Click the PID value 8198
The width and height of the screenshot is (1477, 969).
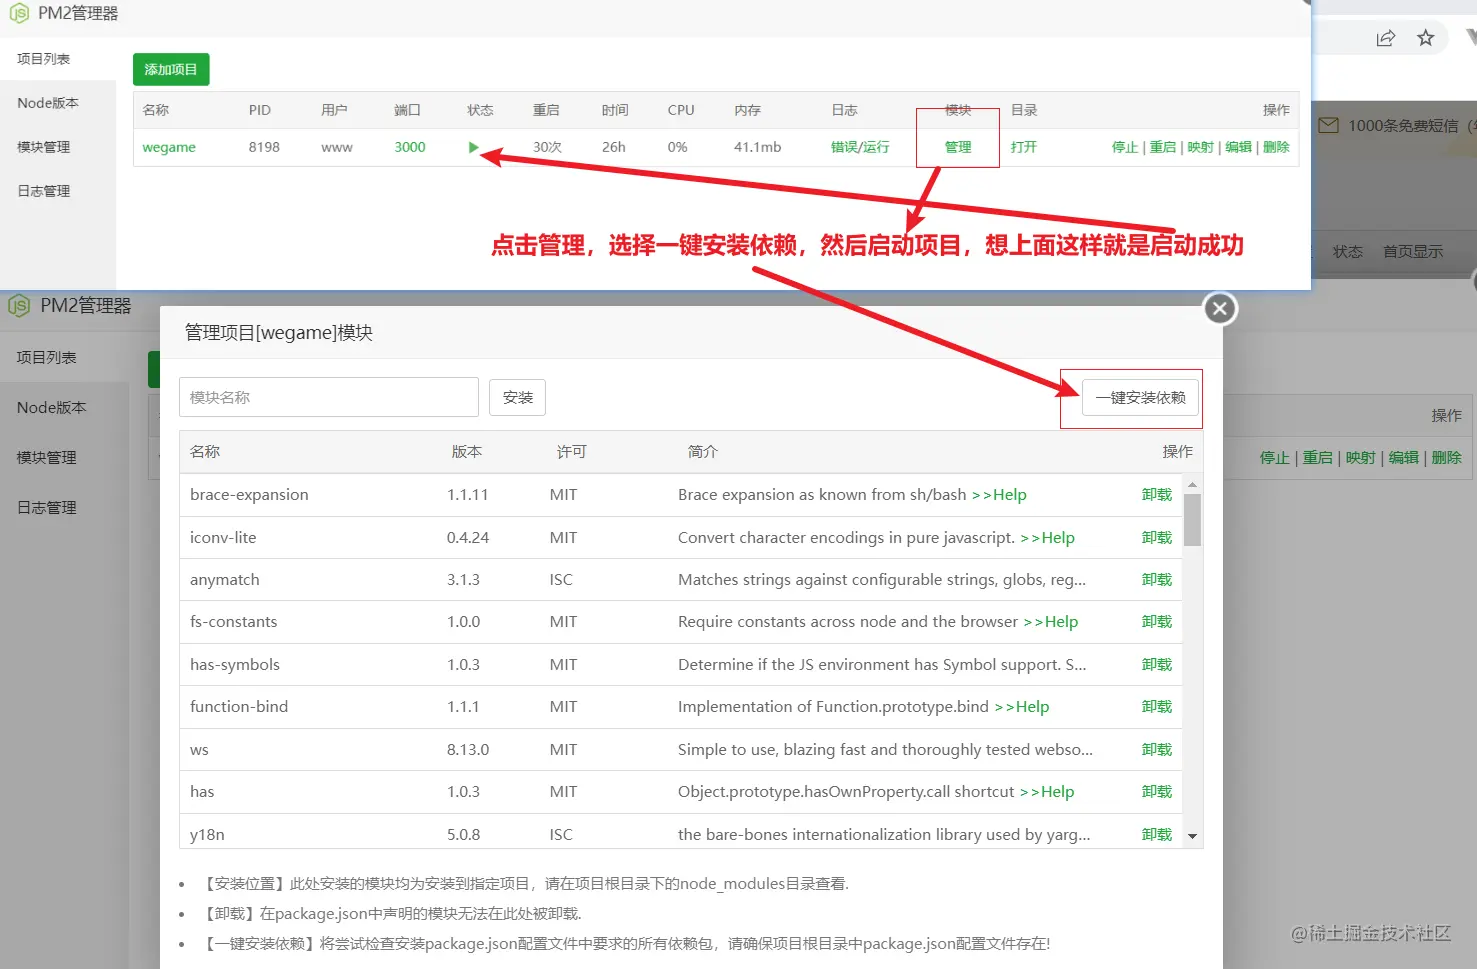pyautogui.click(x=264, y=147)
